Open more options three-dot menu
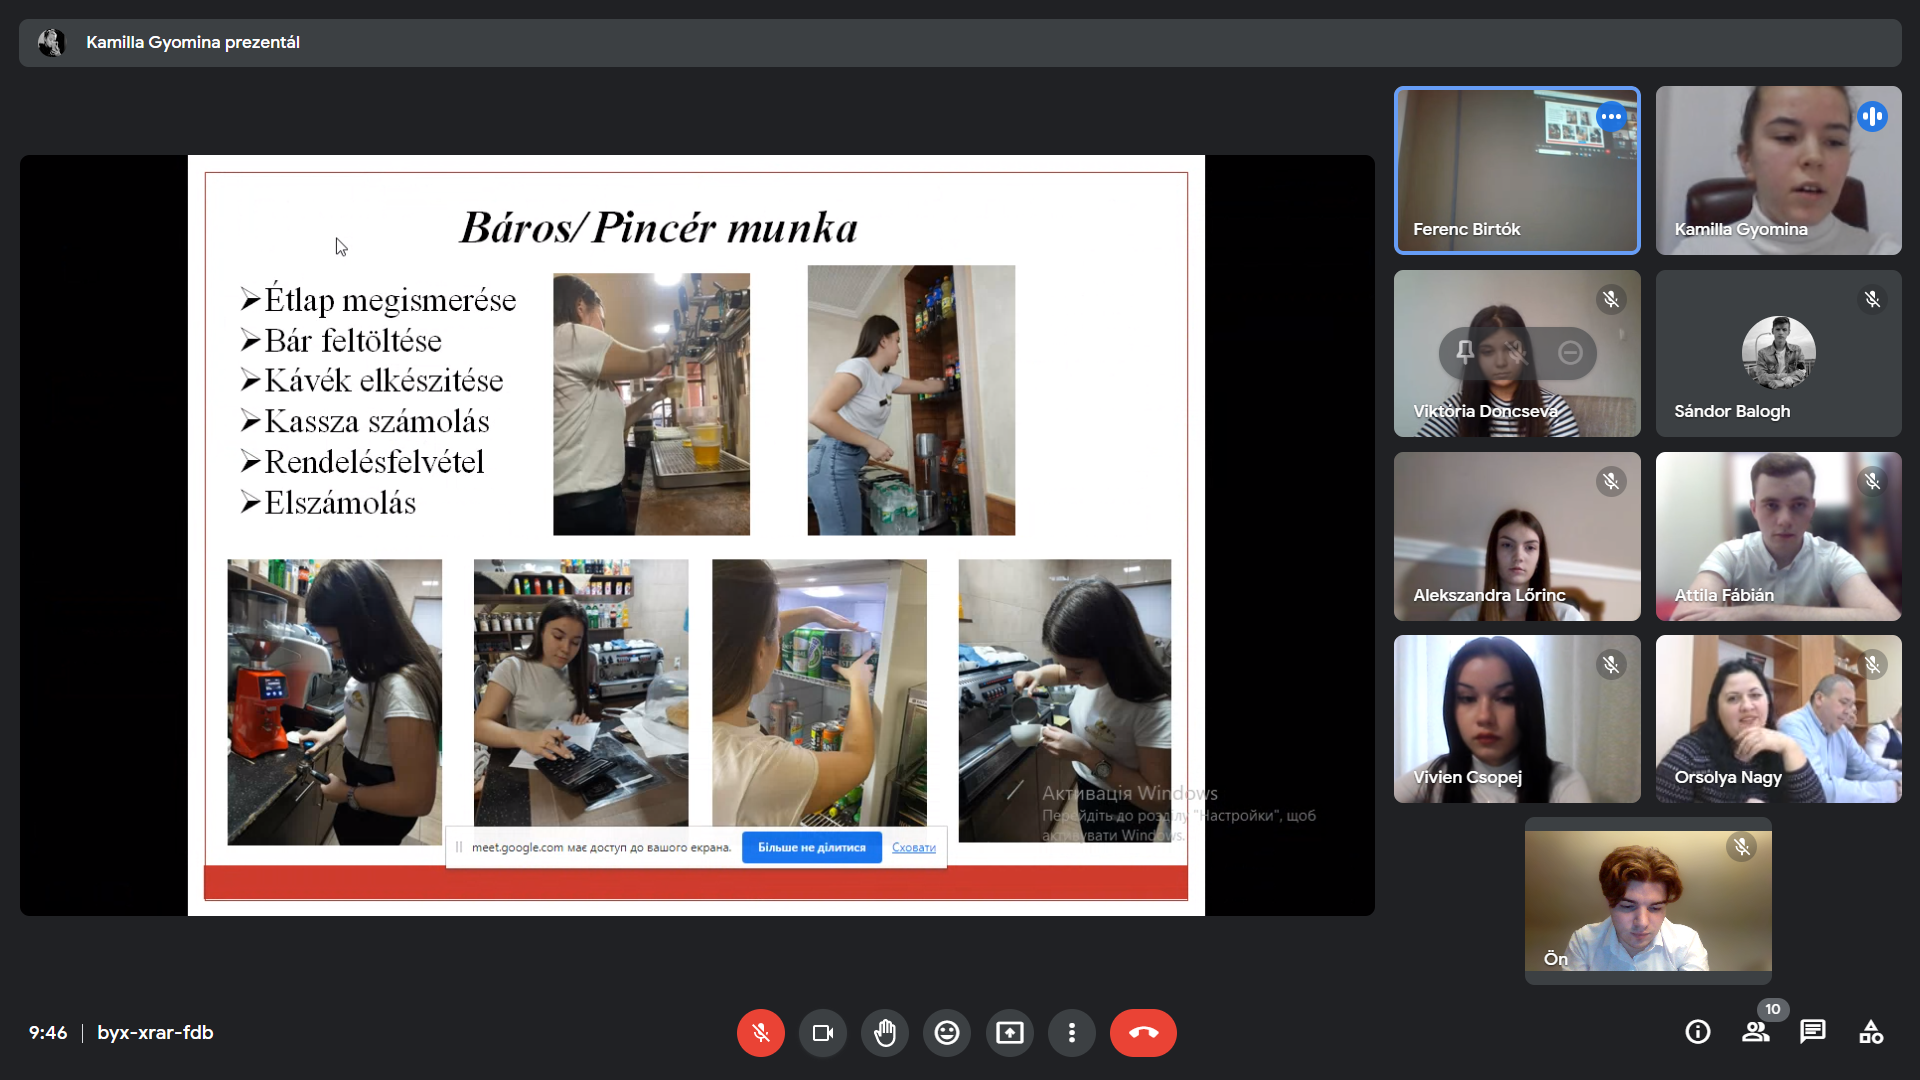The width and height of the screenshot is (1920, 1080). point(1071,1033)
